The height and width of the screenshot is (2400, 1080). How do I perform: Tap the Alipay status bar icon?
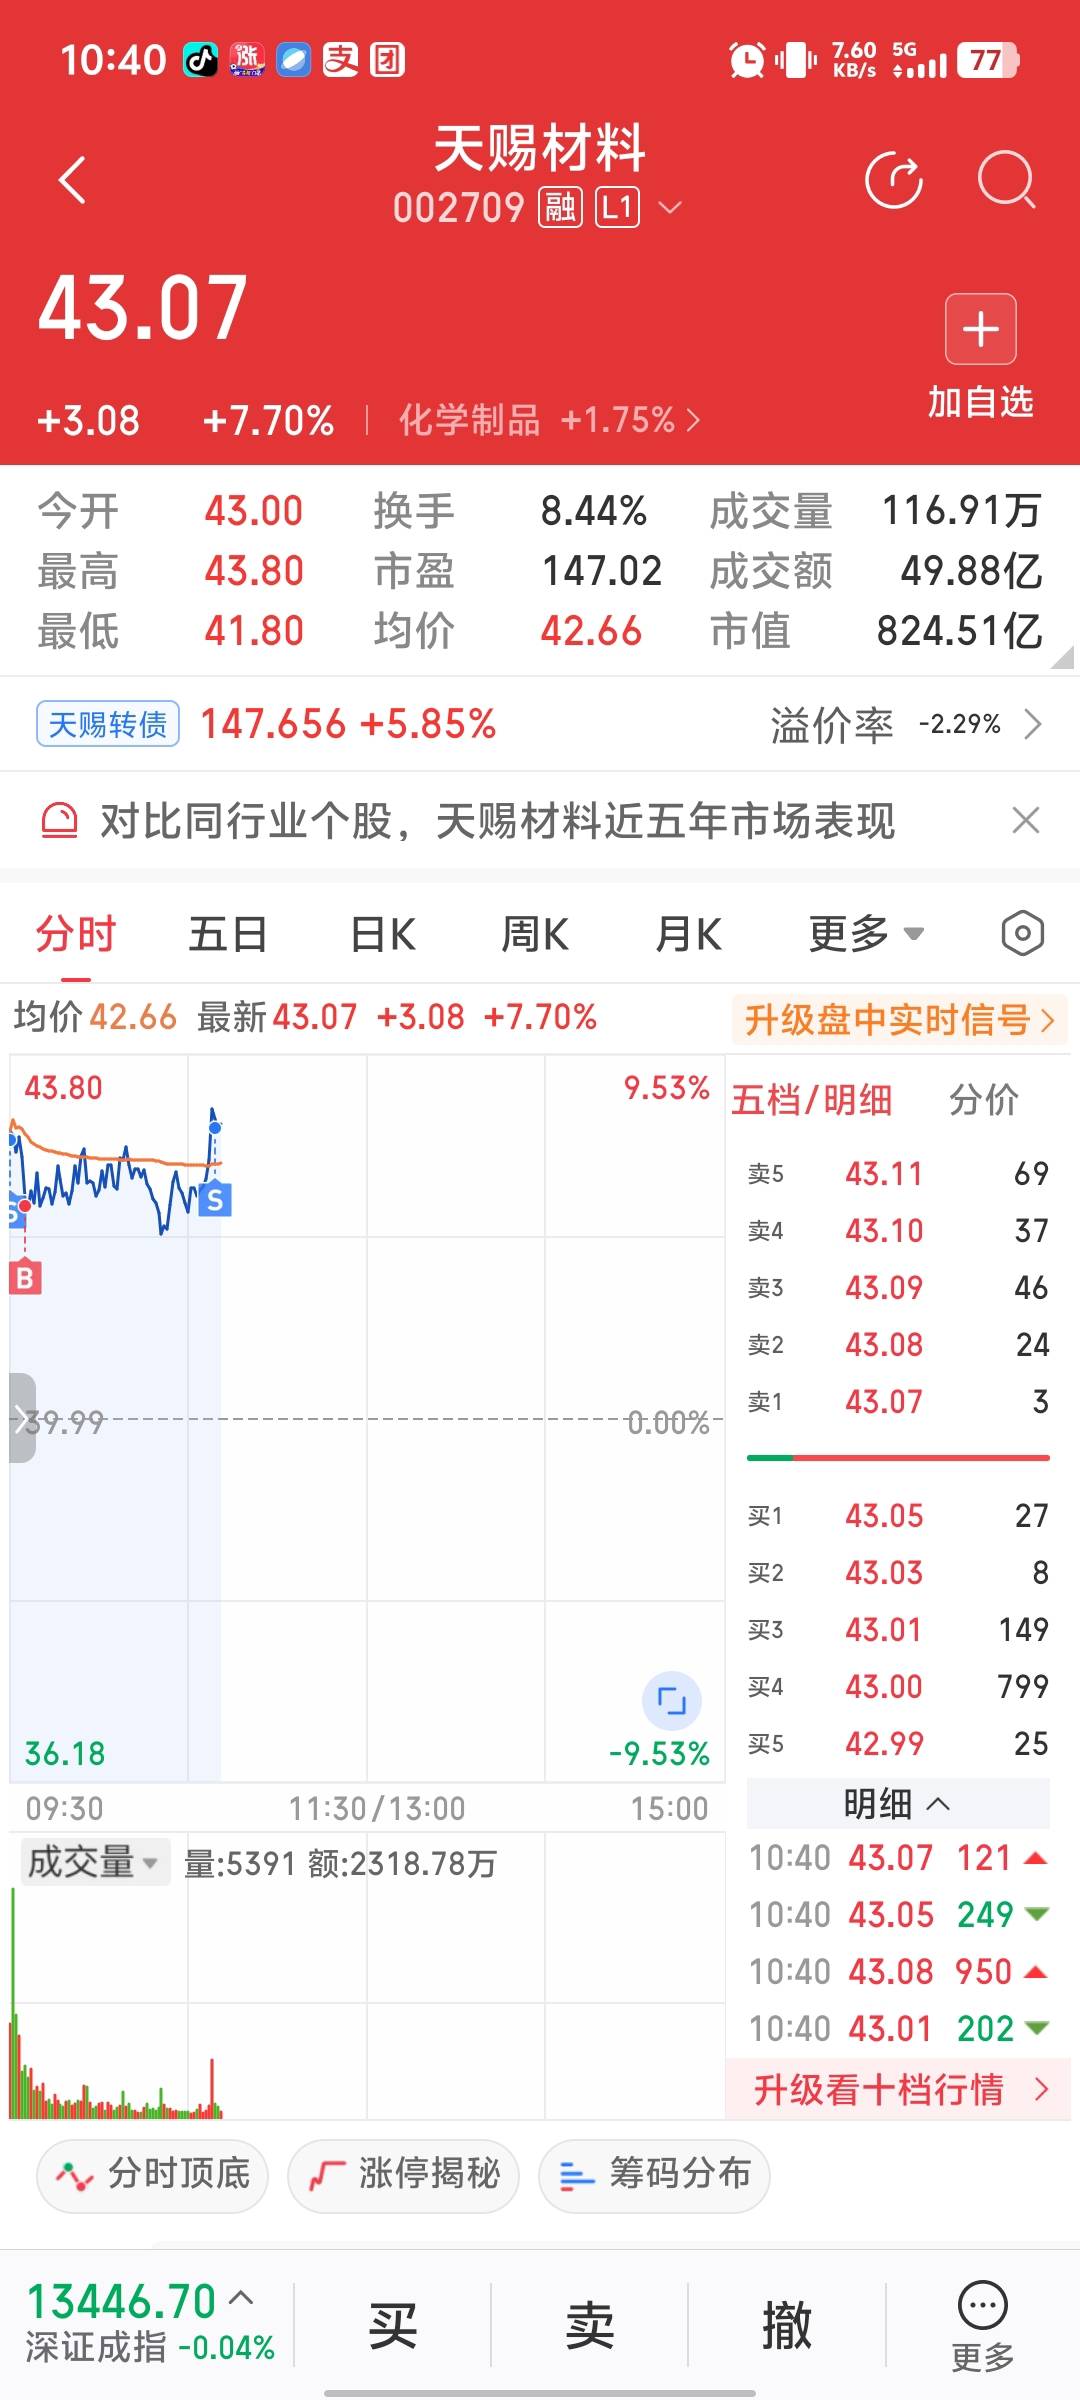[340, 60]
